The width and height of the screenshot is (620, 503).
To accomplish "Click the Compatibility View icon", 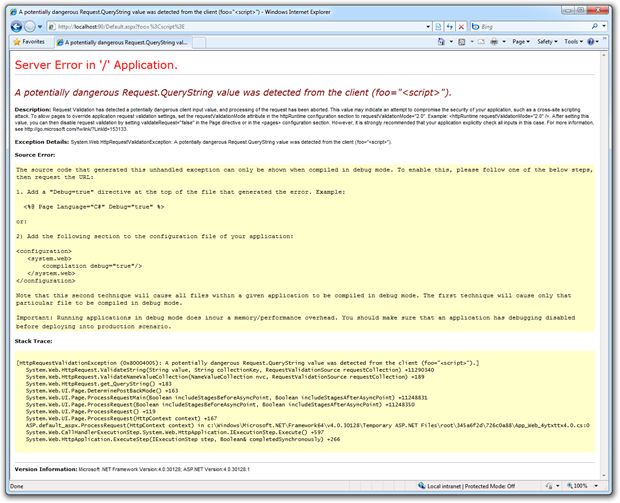I will click(x=438, y=26).
